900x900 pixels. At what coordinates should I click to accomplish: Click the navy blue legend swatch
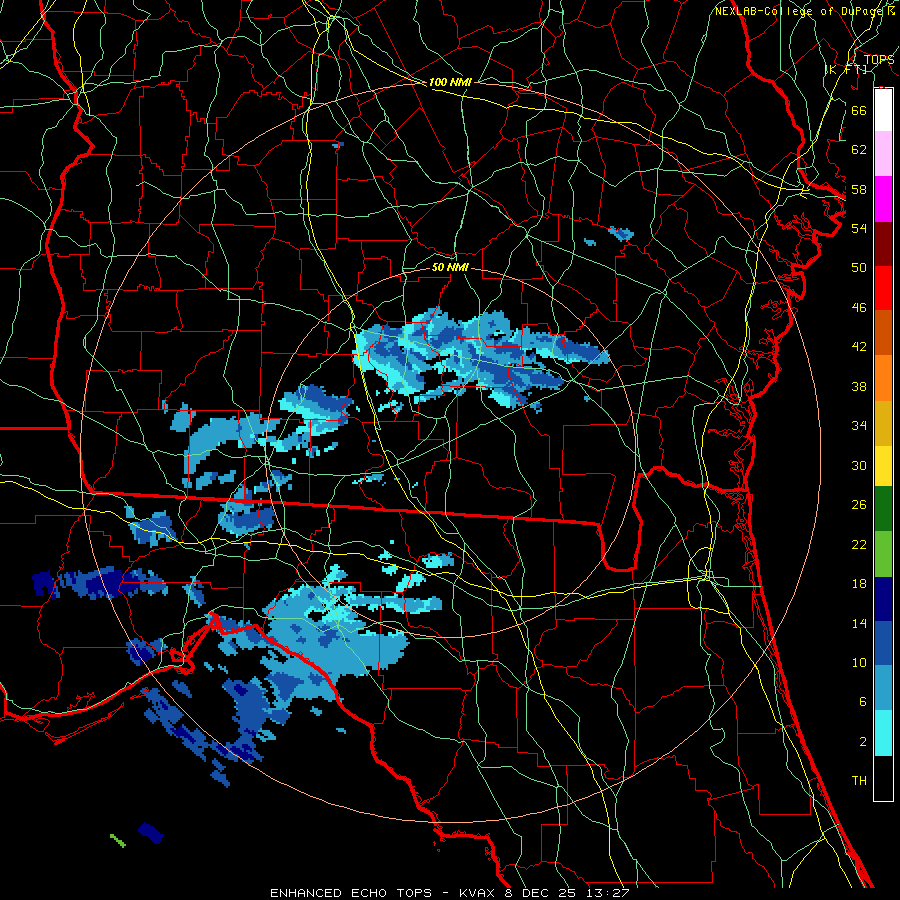pyautogui.click(x=883, y=599)
